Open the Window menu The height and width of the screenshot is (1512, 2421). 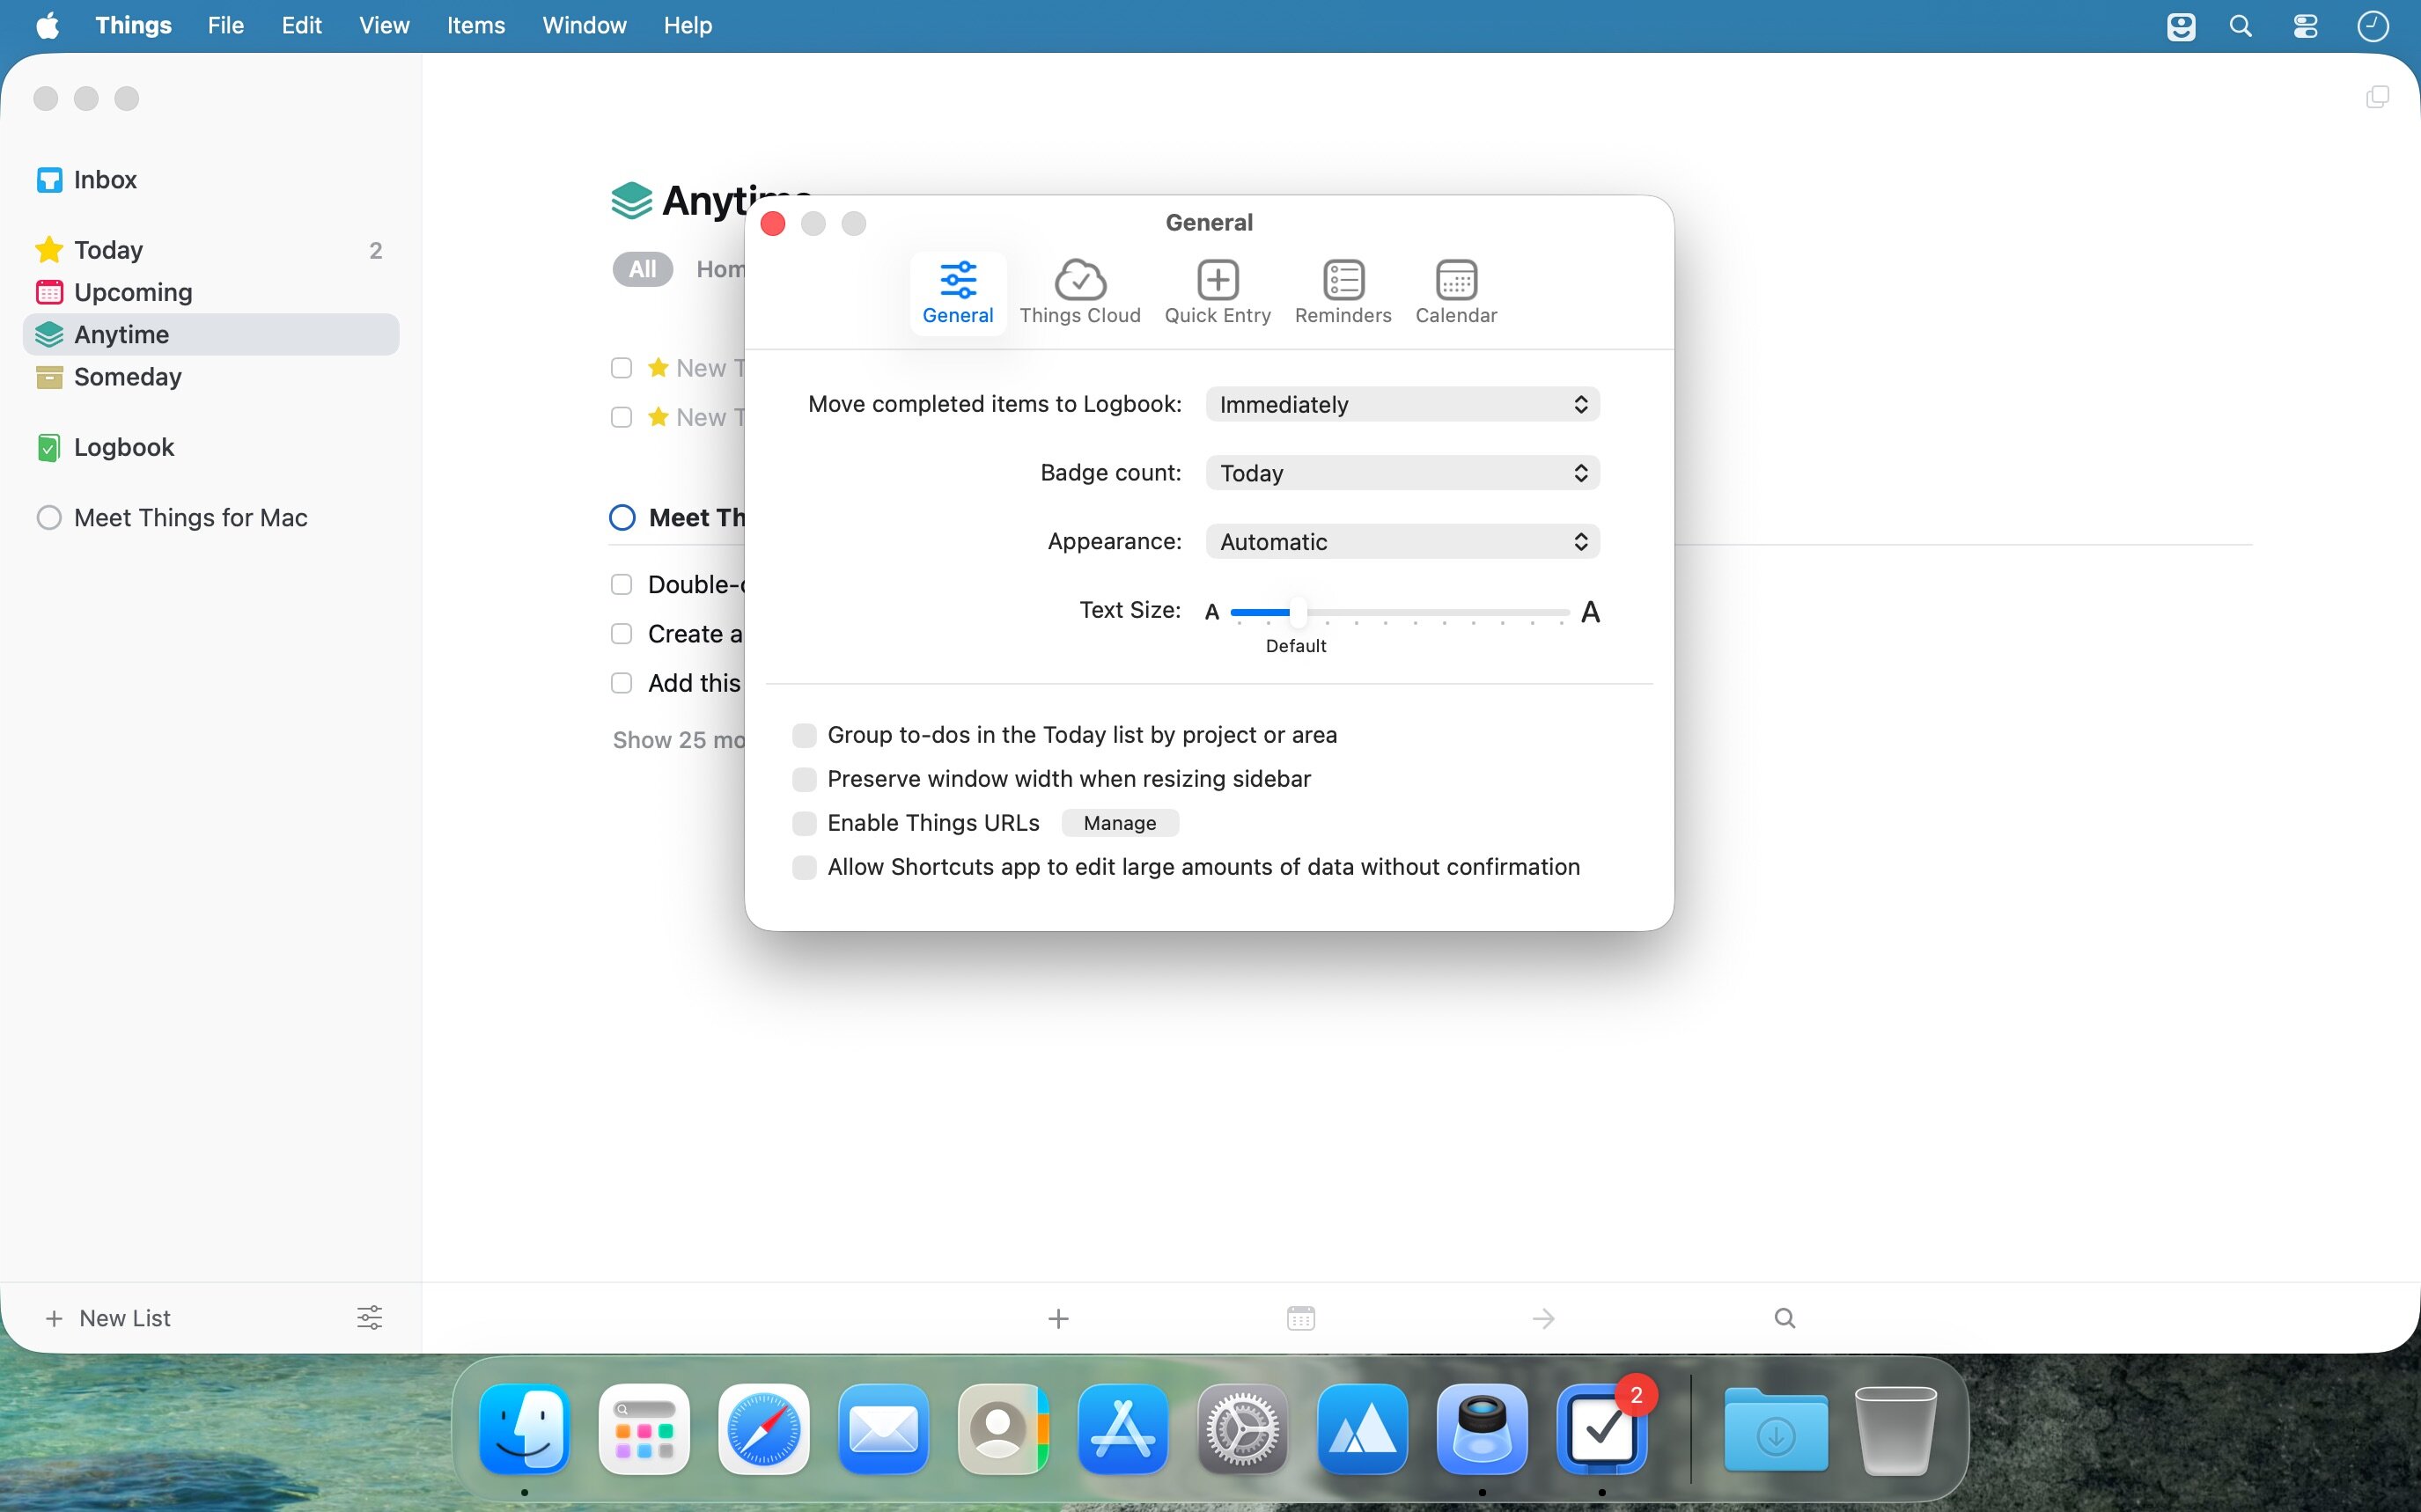click(584, 25)
